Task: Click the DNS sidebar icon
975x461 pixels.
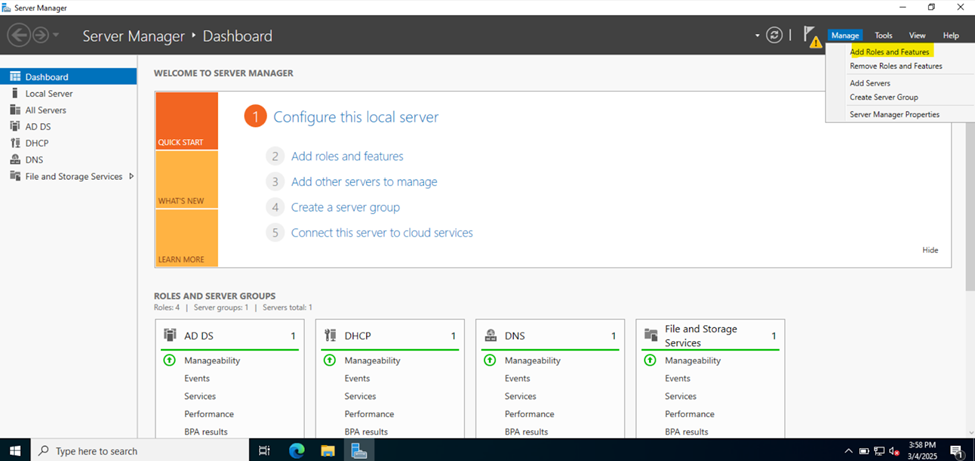Action: [x=16, y=160]
